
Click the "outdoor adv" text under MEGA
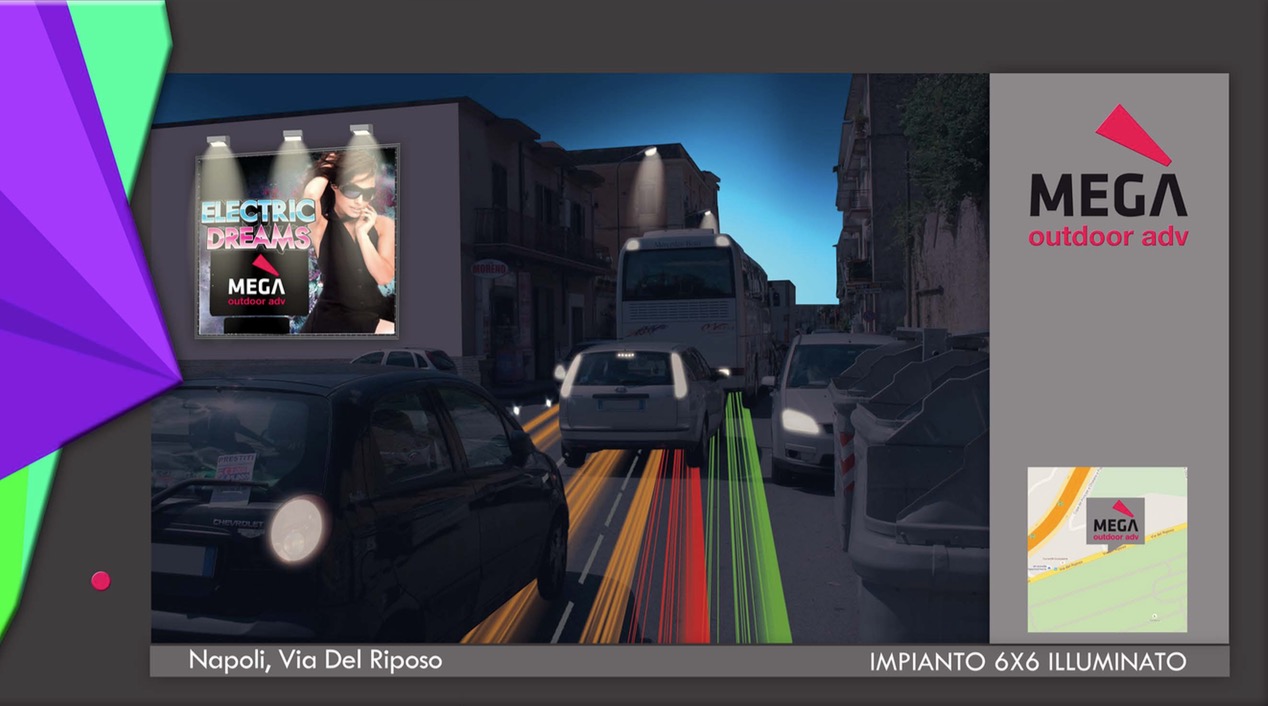coord(1107,238)
